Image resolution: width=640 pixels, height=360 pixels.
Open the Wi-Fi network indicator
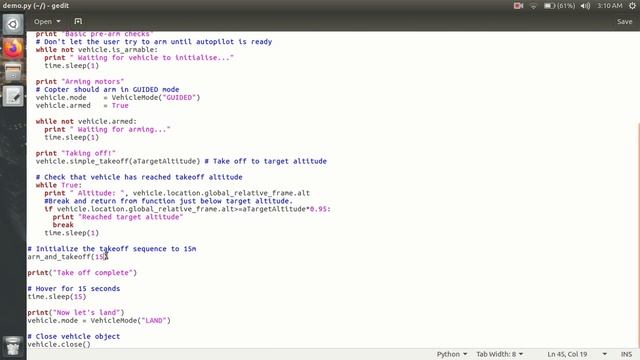(x=533, y=6)
